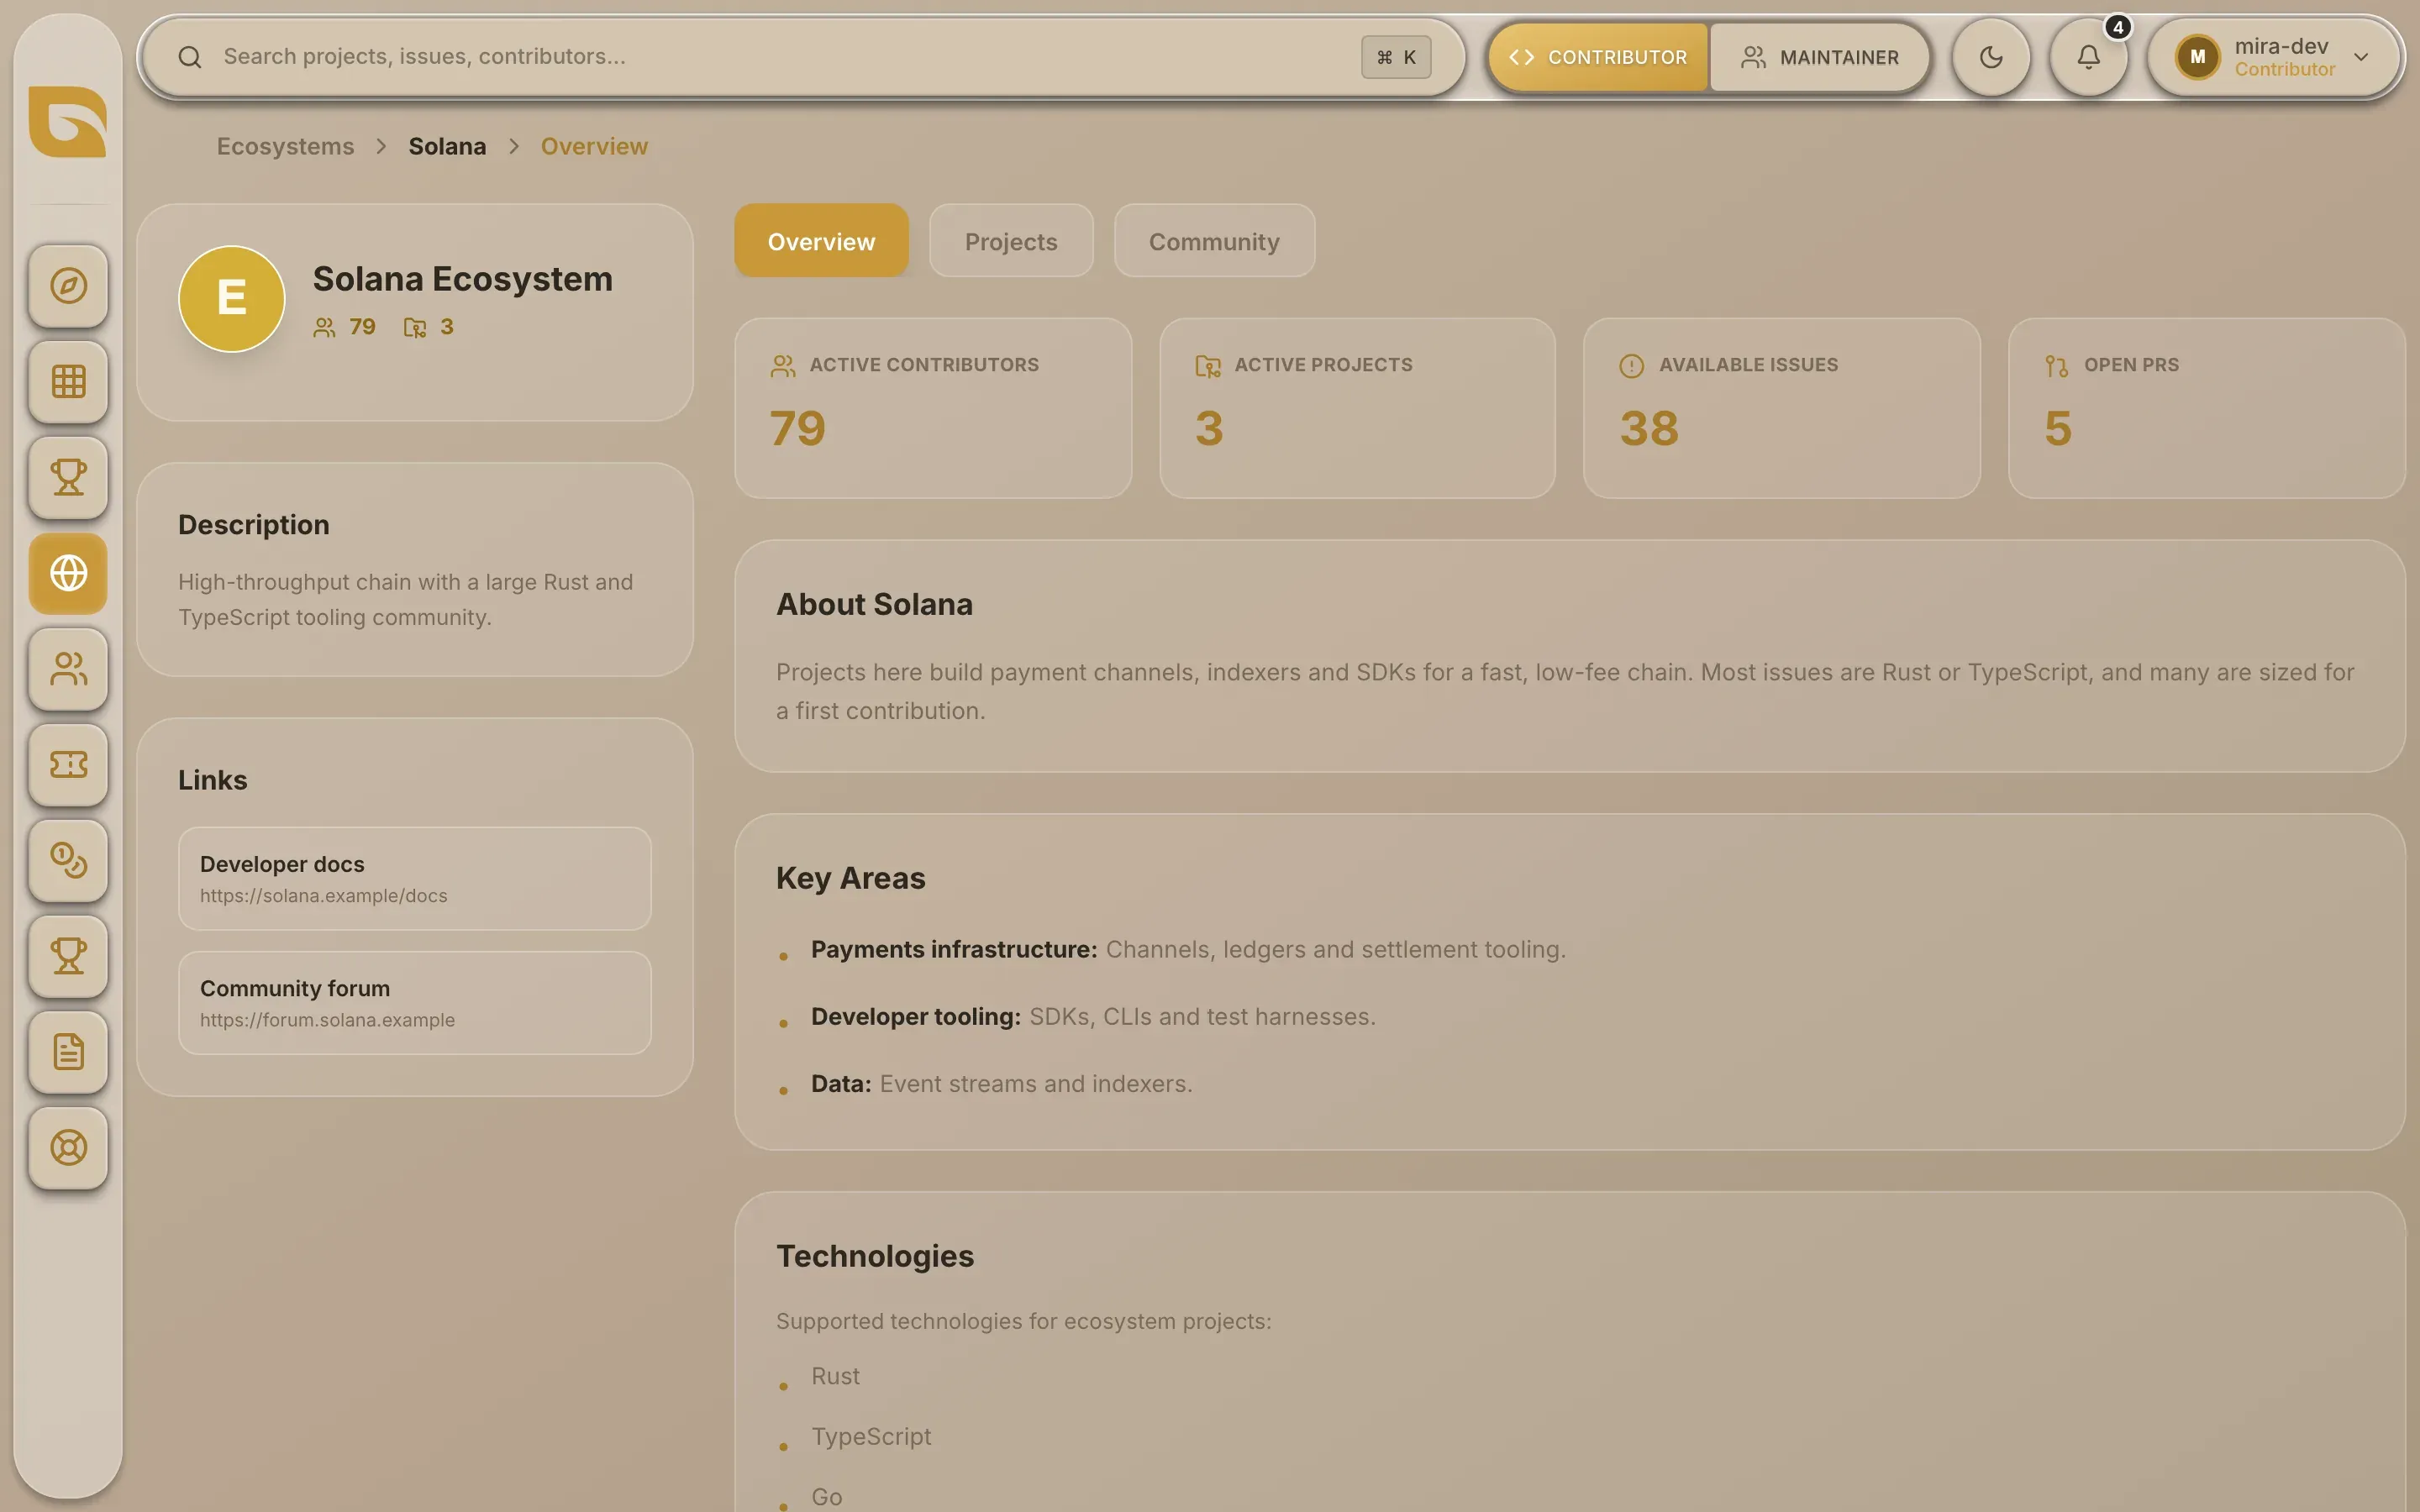Open the grid sidebar icon
The width and height of the screenshot is (2420, 1512).
[68, 382]
